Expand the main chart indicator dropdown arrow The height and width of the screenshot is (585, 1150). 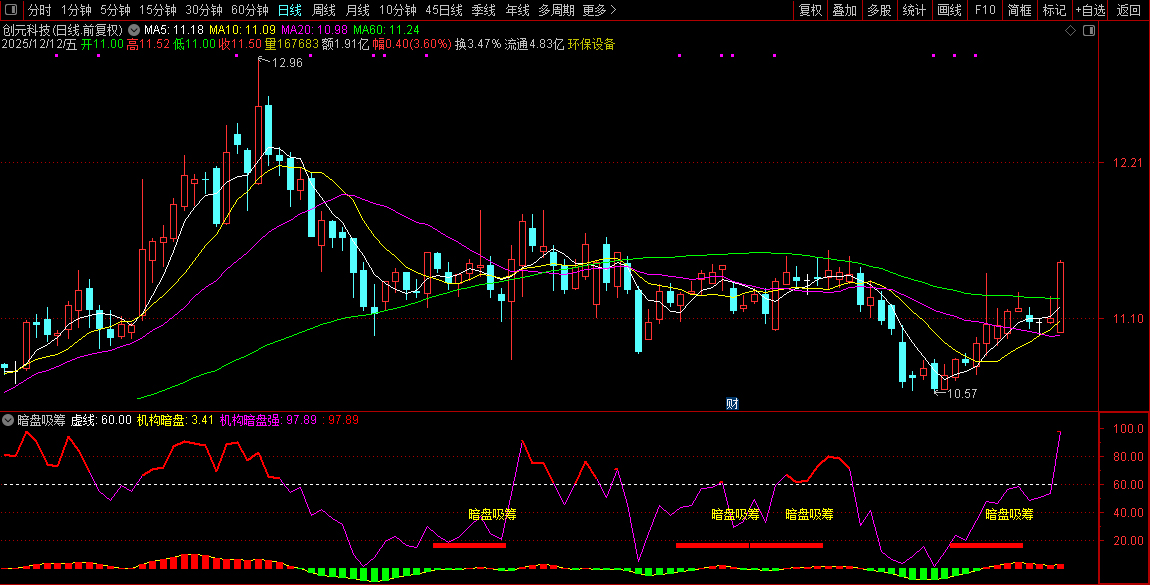pos(134,30)
